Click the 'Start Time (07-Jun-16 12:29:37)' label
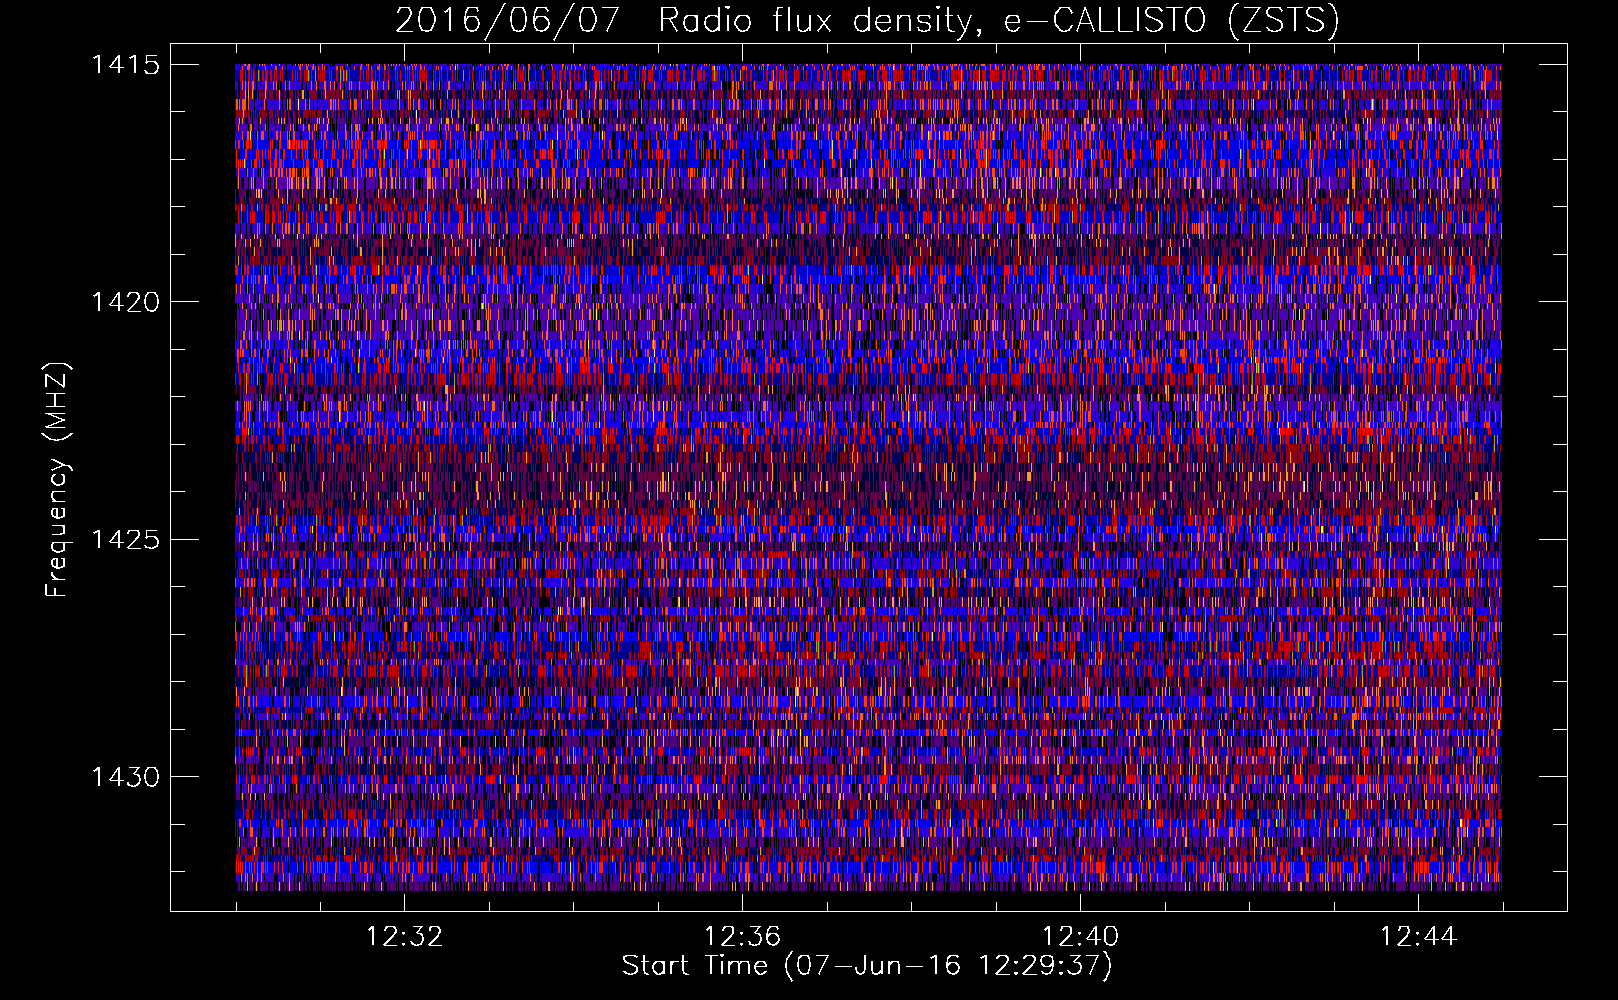Screen dimensions: 1618x1000 (x=867, y=966)
